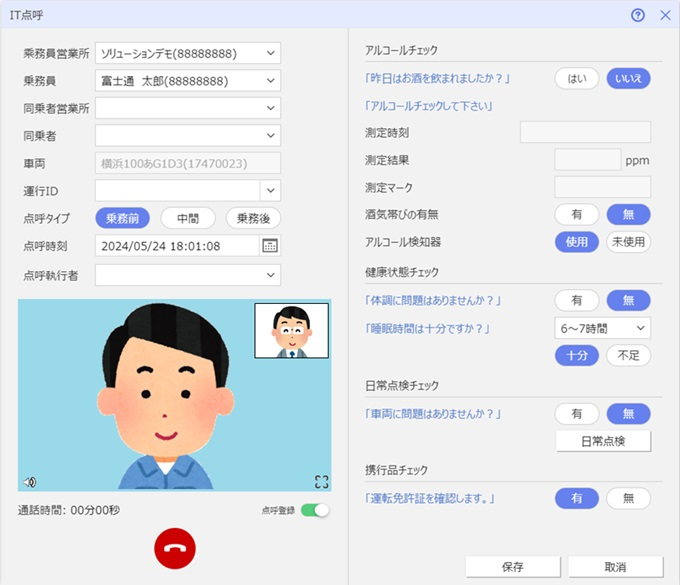Click the red hang-up call button
Viewport: 680px width, 585px height.
[175, 548]
